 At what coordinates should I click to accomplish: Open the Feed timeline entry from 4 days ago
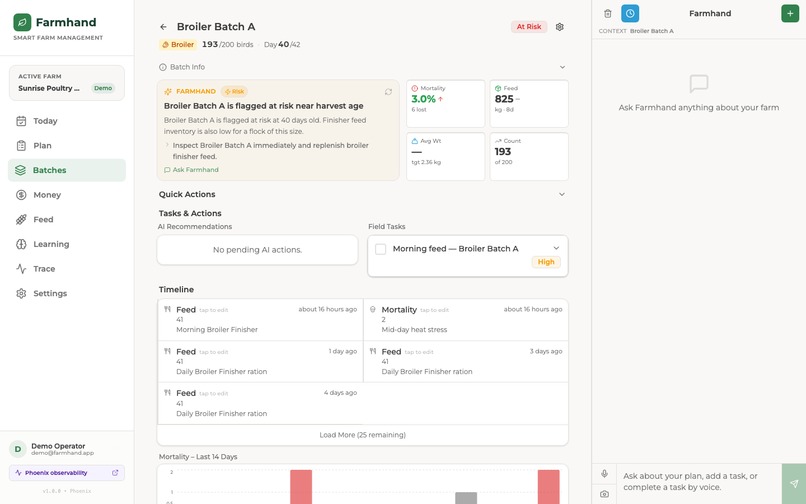coord(260,403)
